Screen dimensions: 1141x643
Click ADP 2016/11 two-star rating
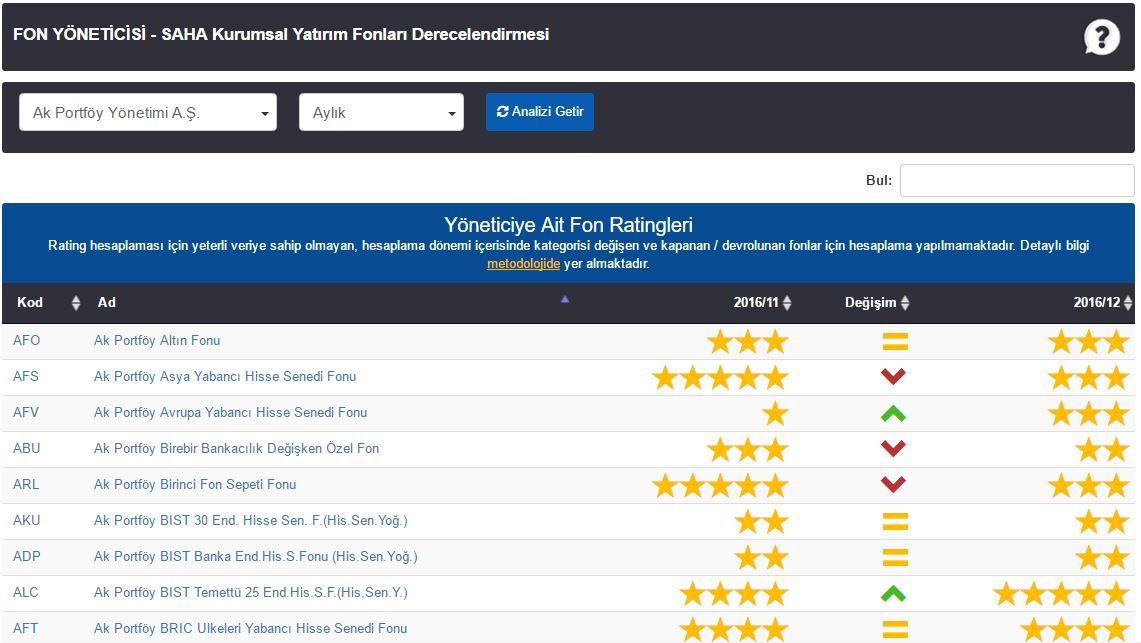761,557
